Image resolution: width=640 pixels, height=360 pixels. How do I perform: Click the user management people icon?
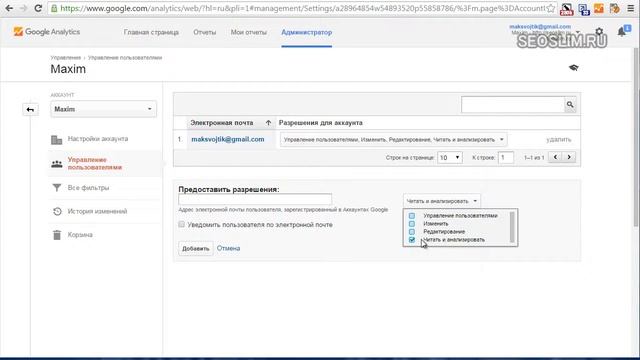coord(57,164)
